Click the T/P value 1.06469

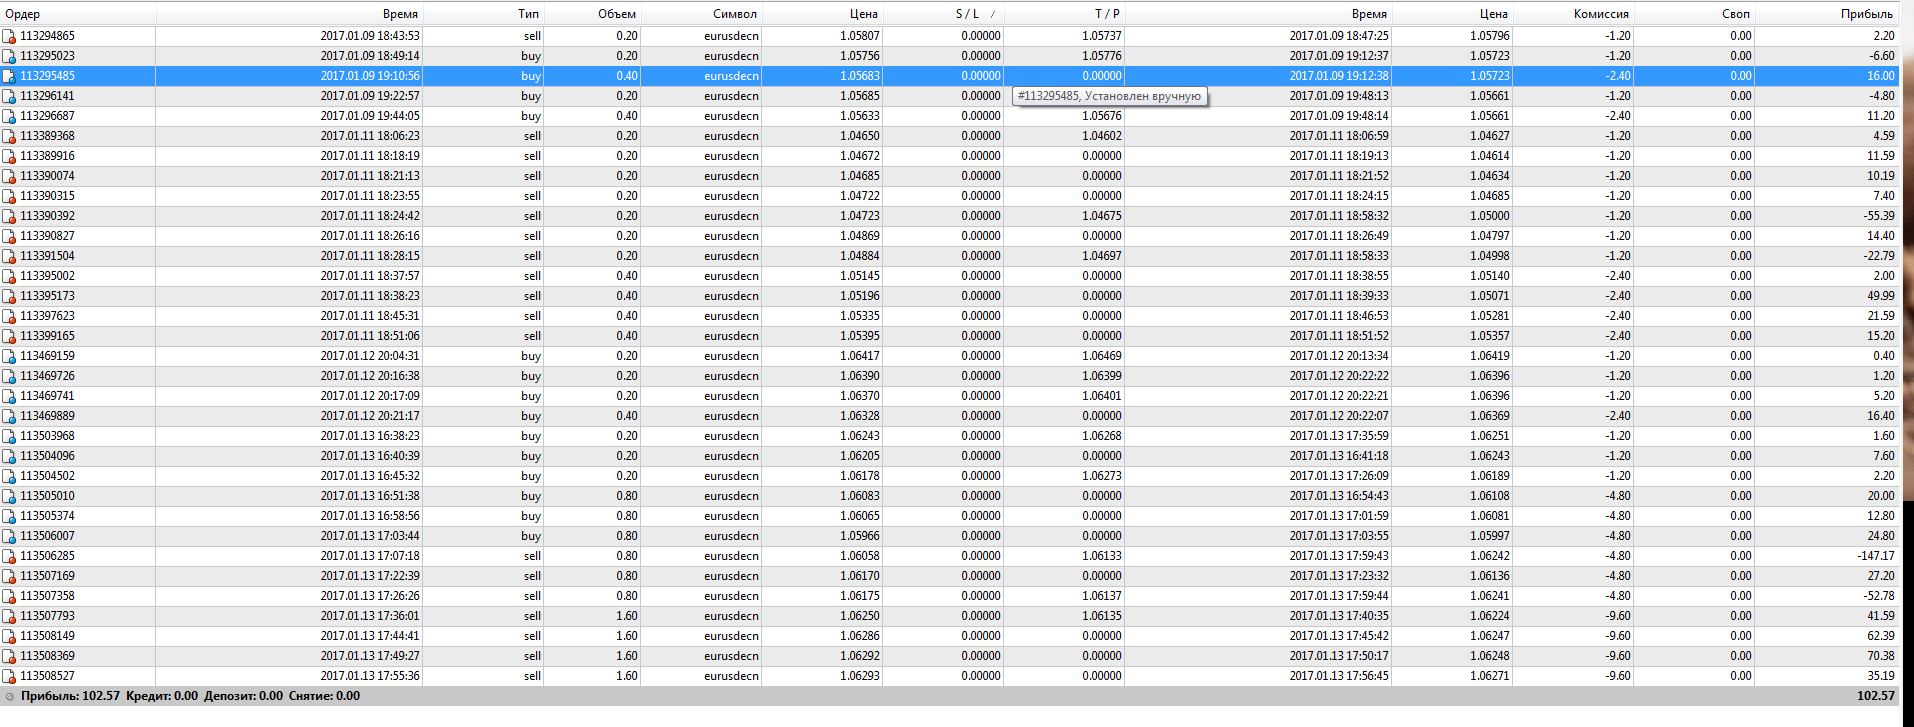(x=1102, y=356)
